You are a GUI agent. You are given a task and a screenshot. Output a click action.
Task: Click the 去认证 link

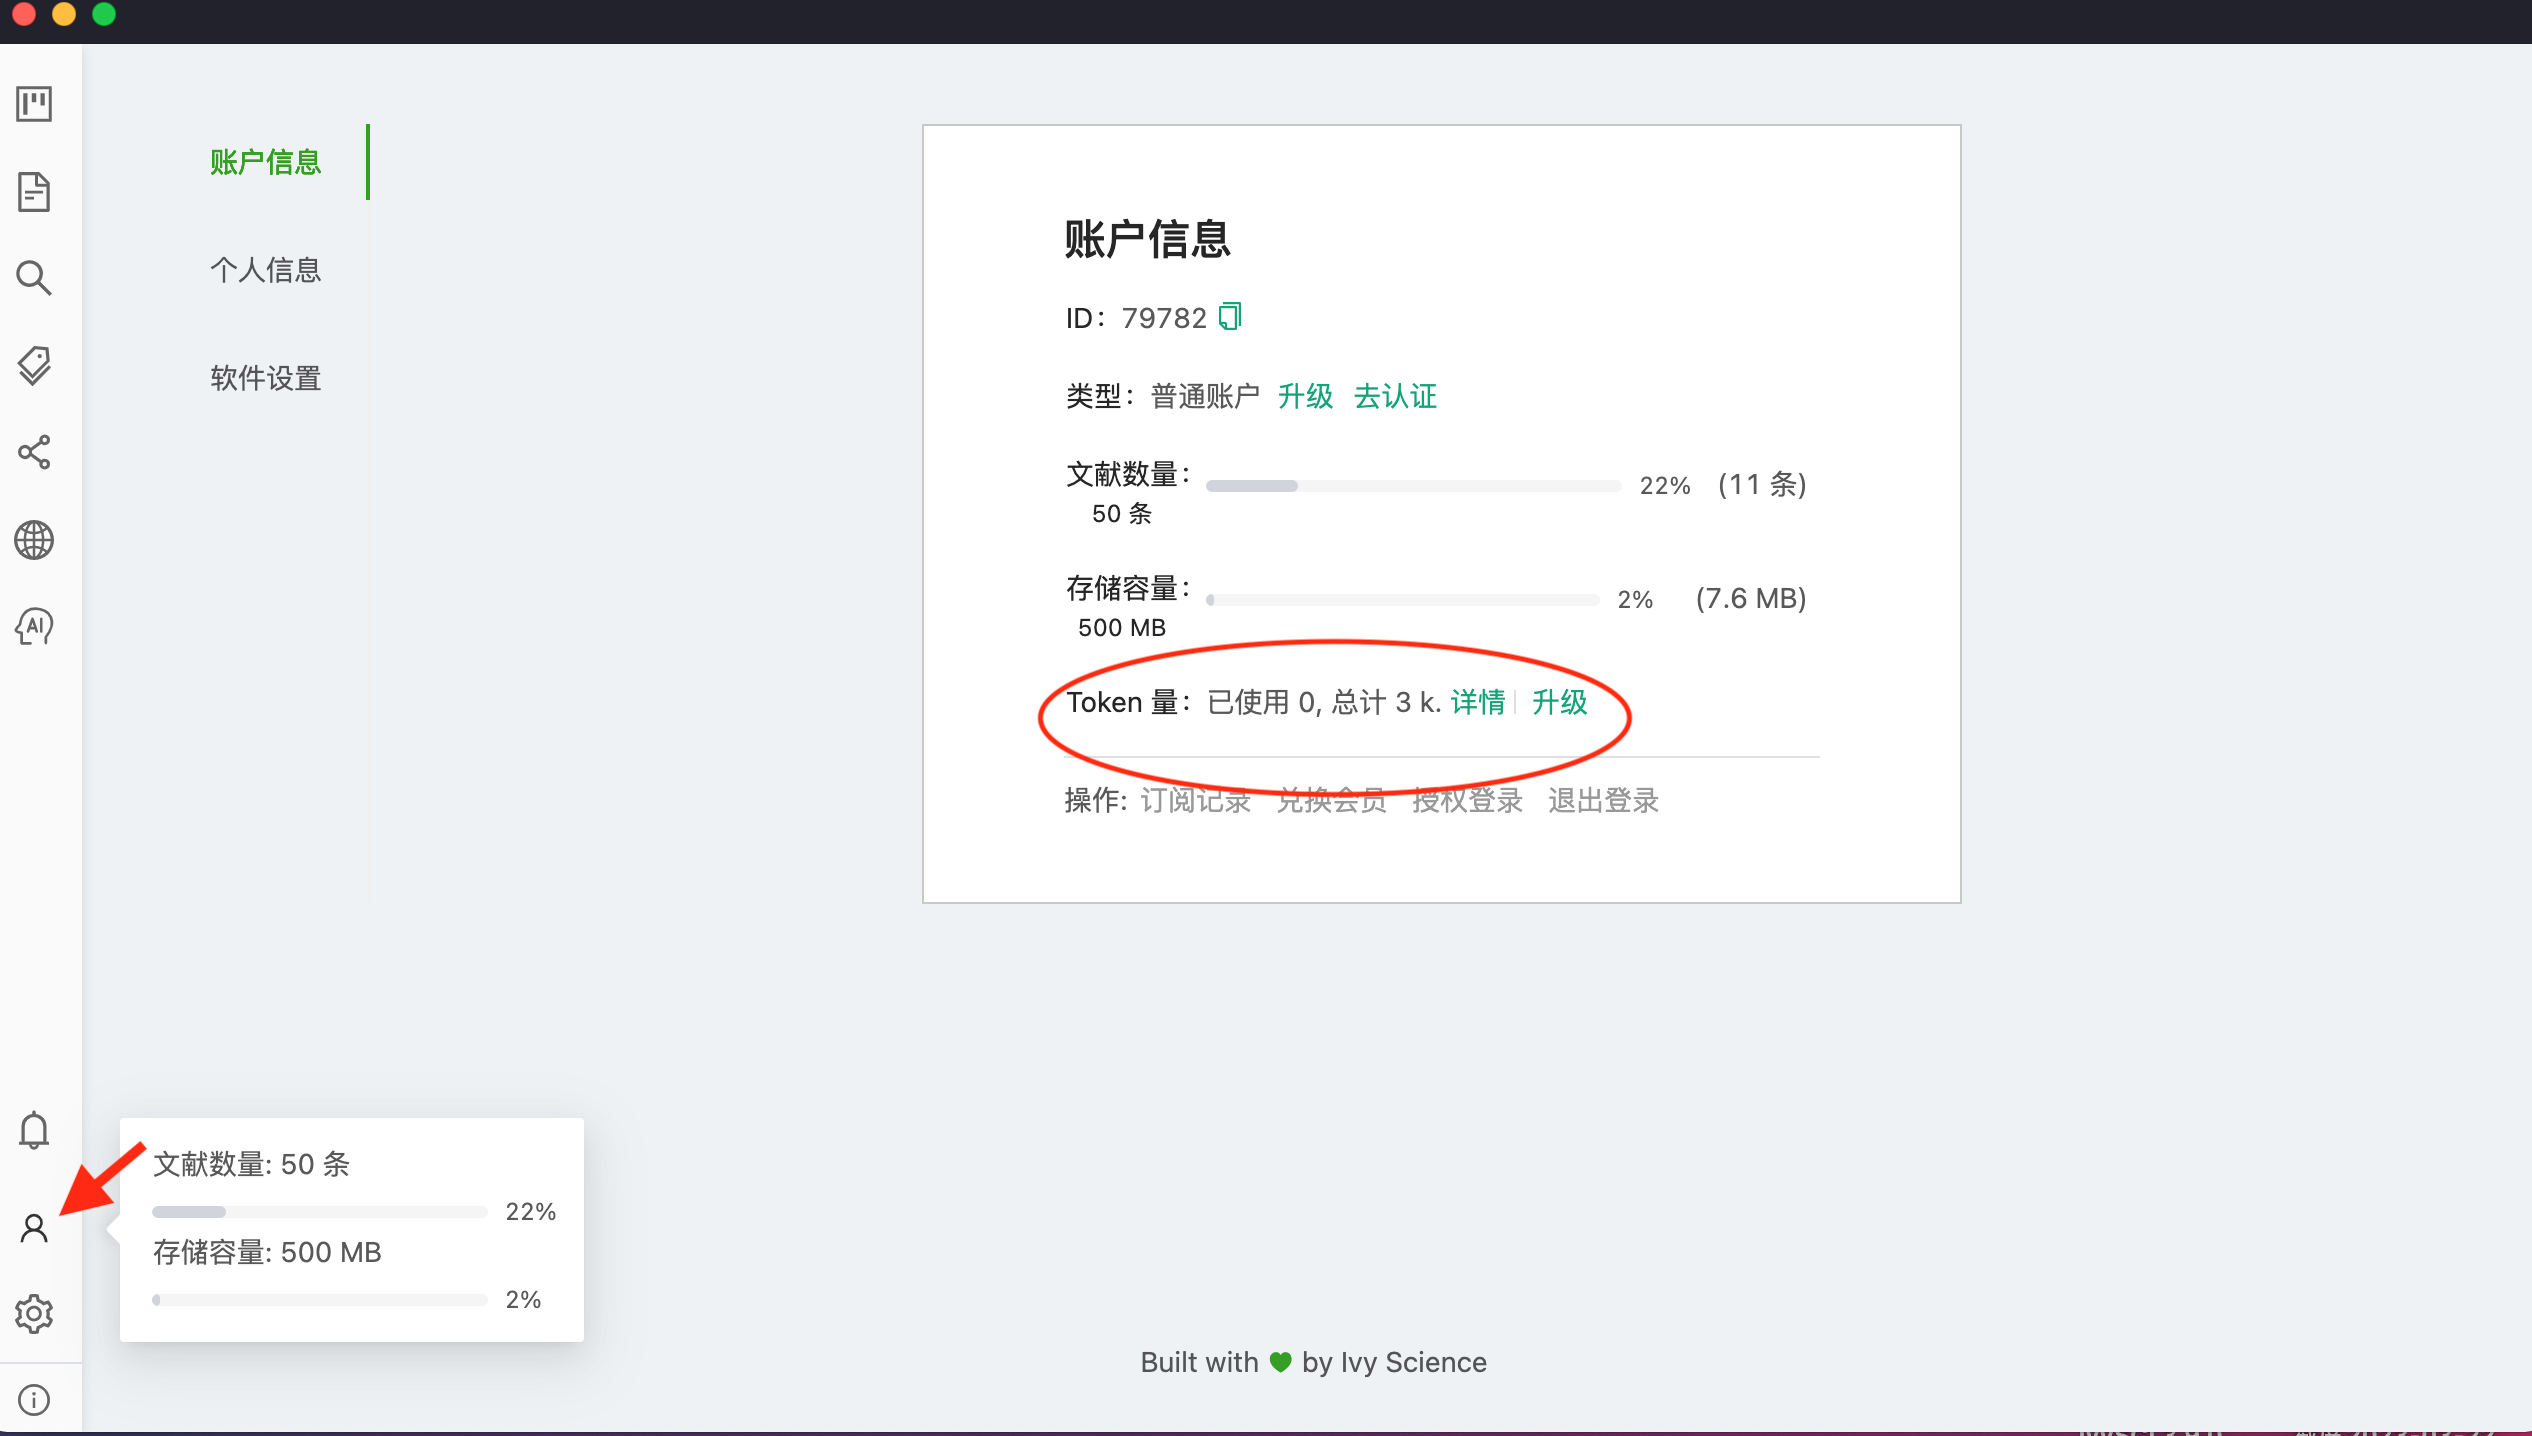click(1395, 396)
